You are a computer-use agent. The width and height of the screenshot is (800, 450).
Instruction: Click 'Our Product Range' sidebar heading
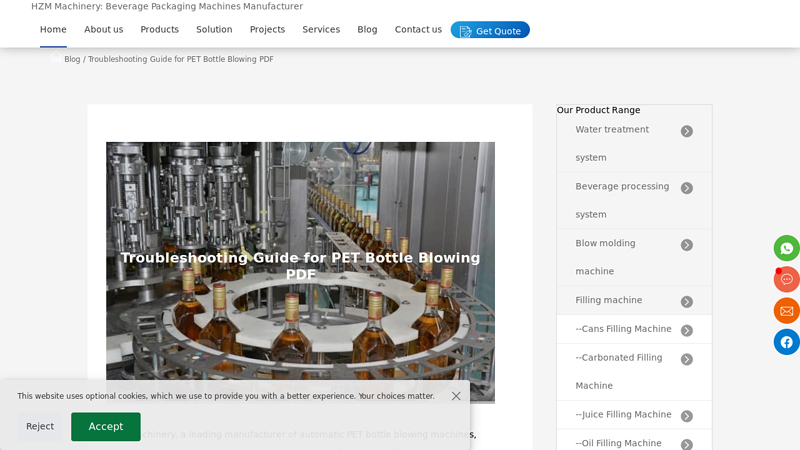coord(598,110)
